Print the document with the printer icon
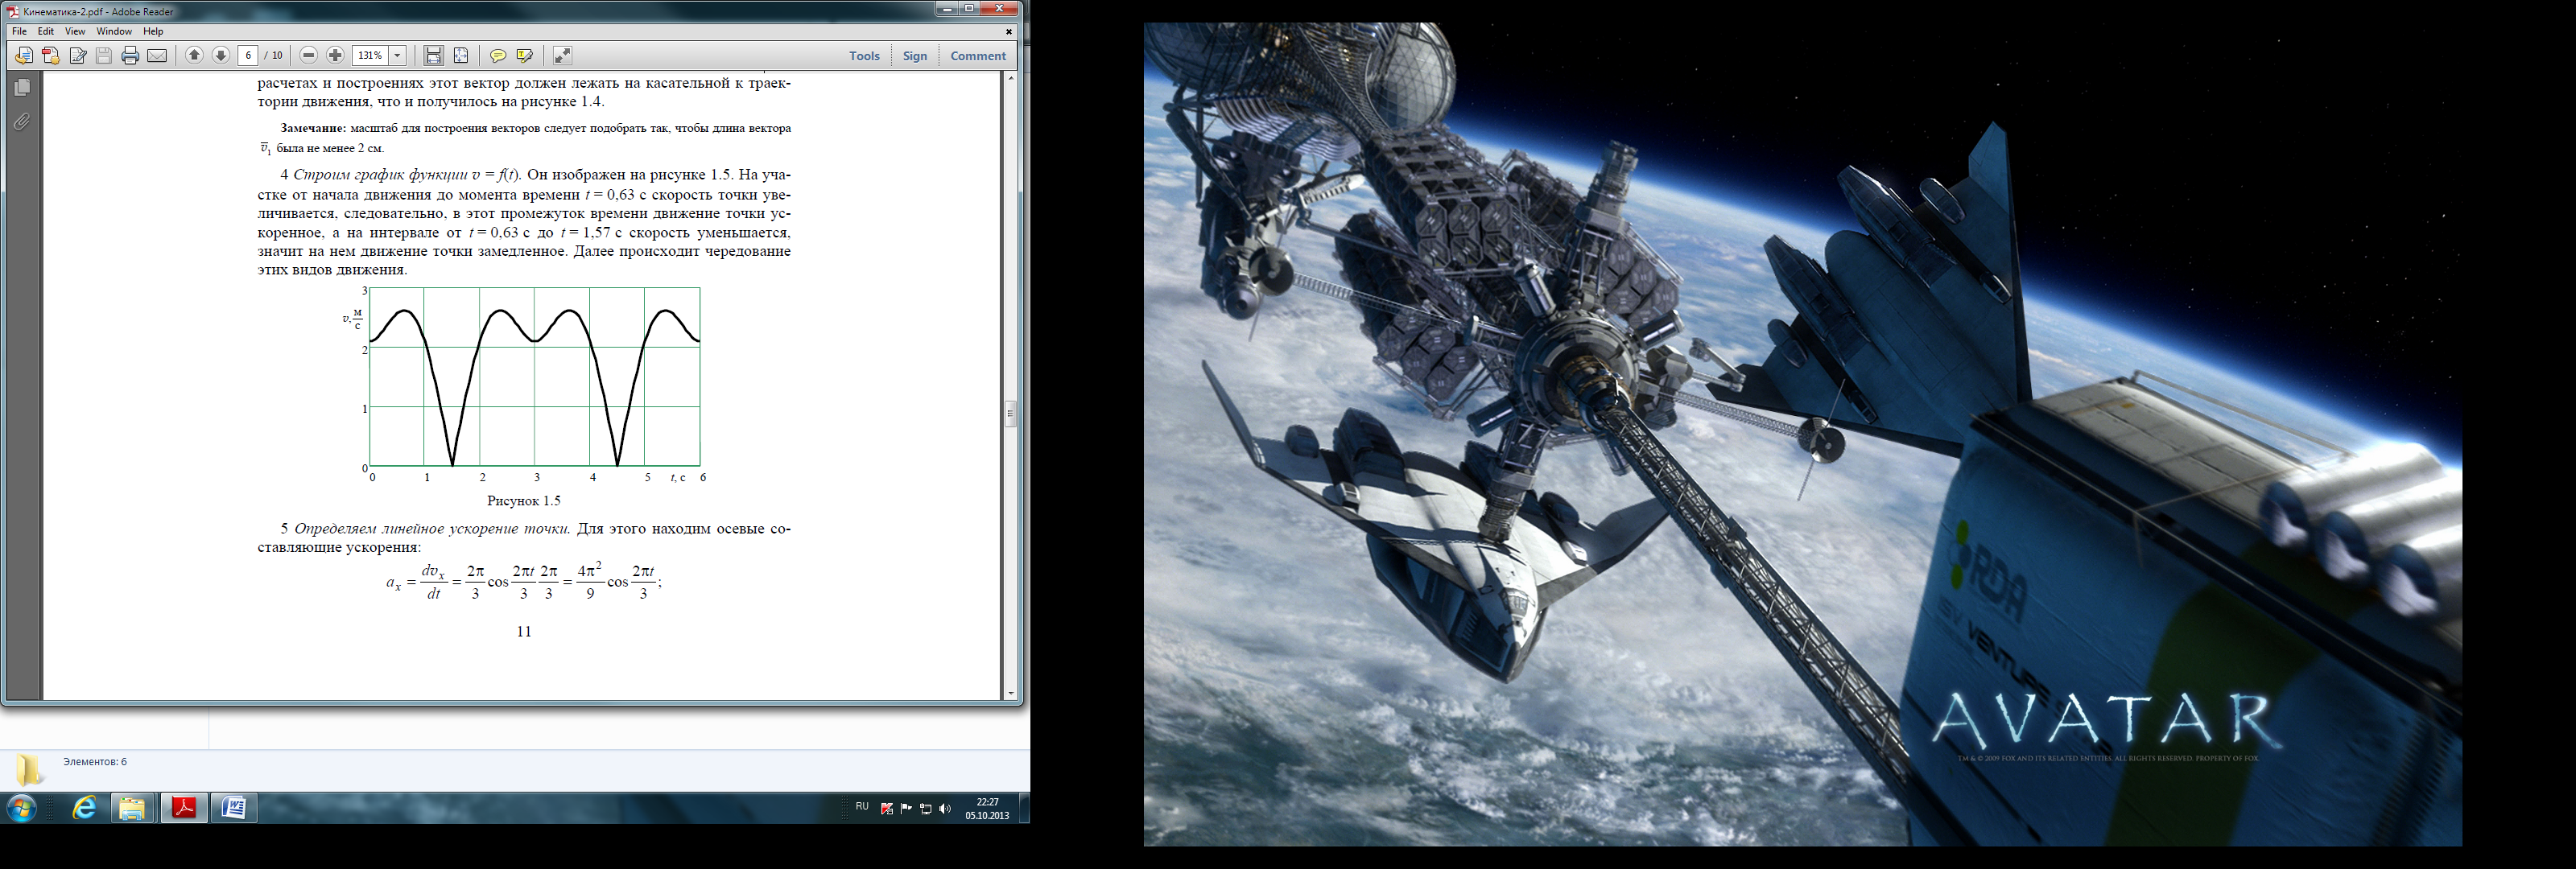Image resolution: width=2576 pixels, height=869 pixels. (x=130, y=56)
